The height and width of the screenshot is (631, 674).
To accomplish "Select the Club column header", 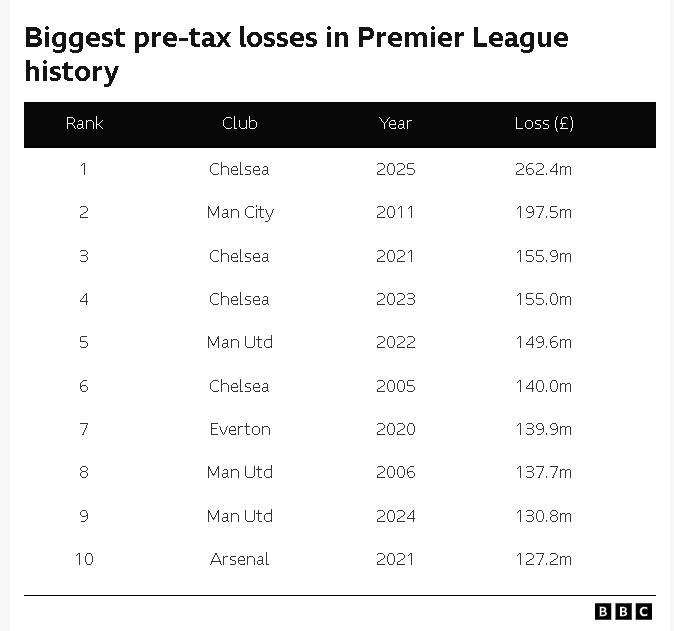I will (239, 124).
